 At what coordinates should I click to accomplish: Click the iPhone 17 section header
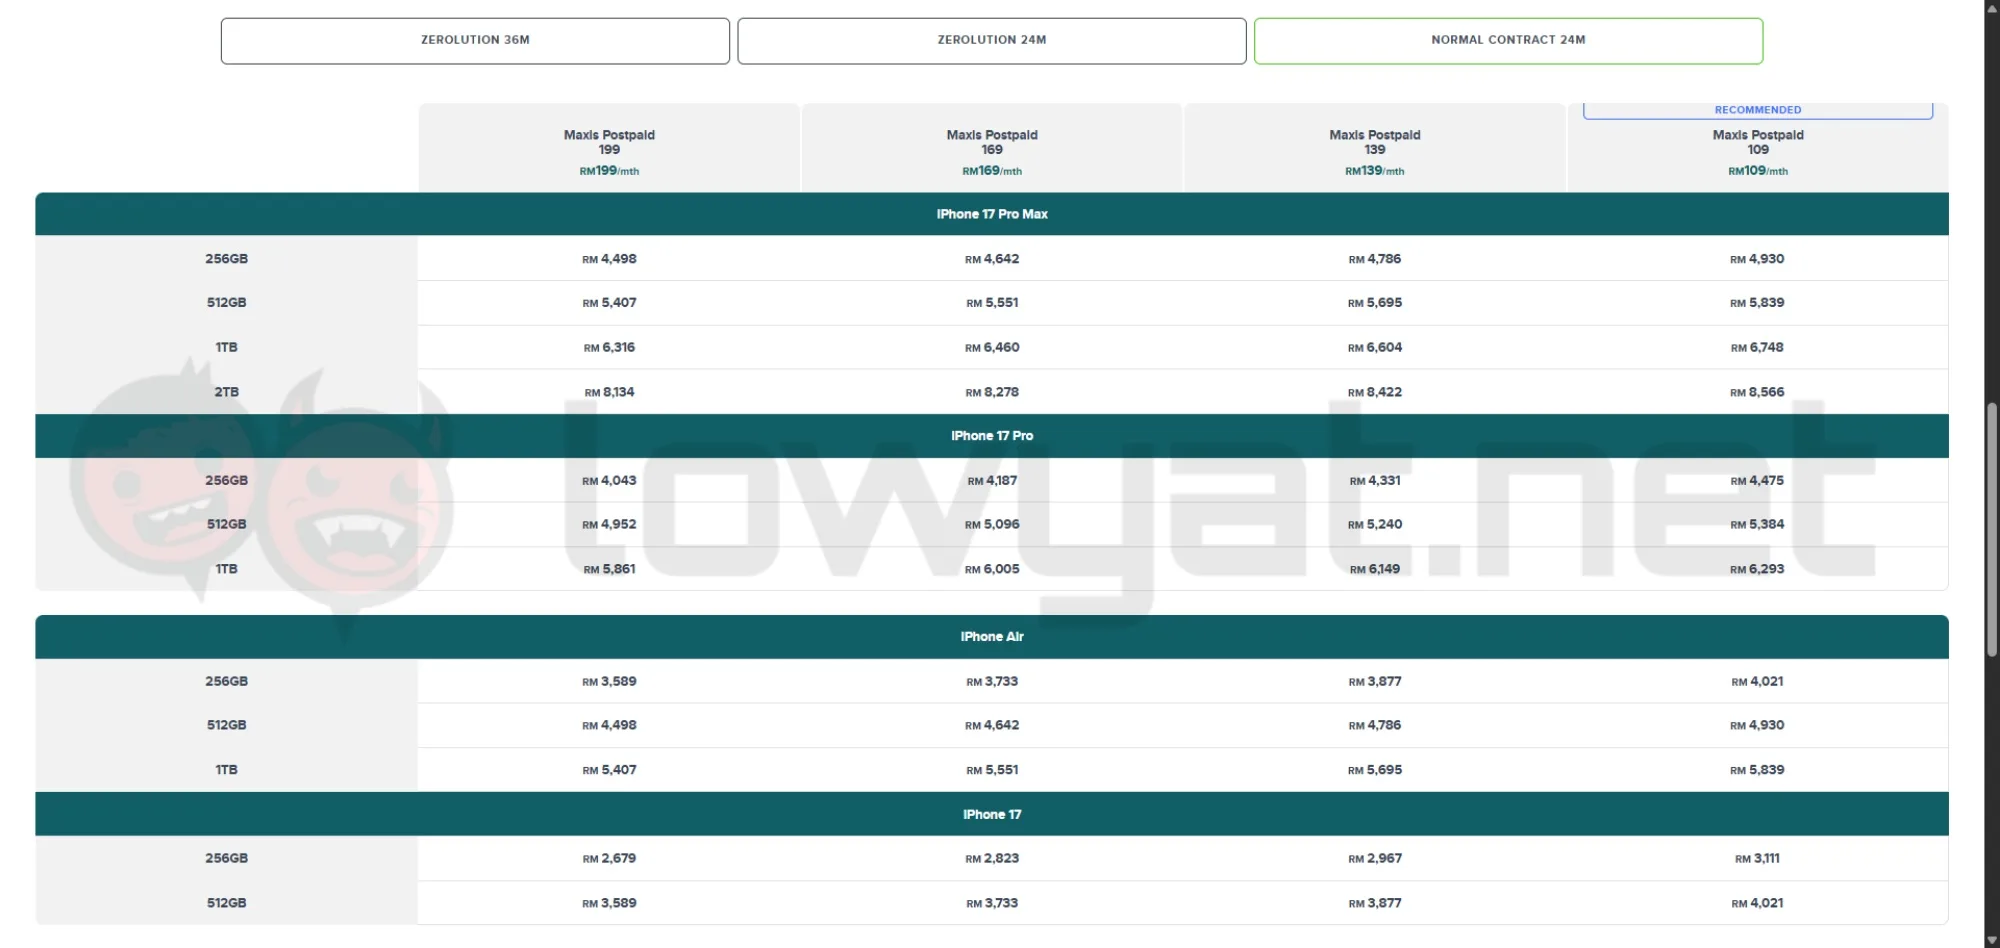(992, 815)
